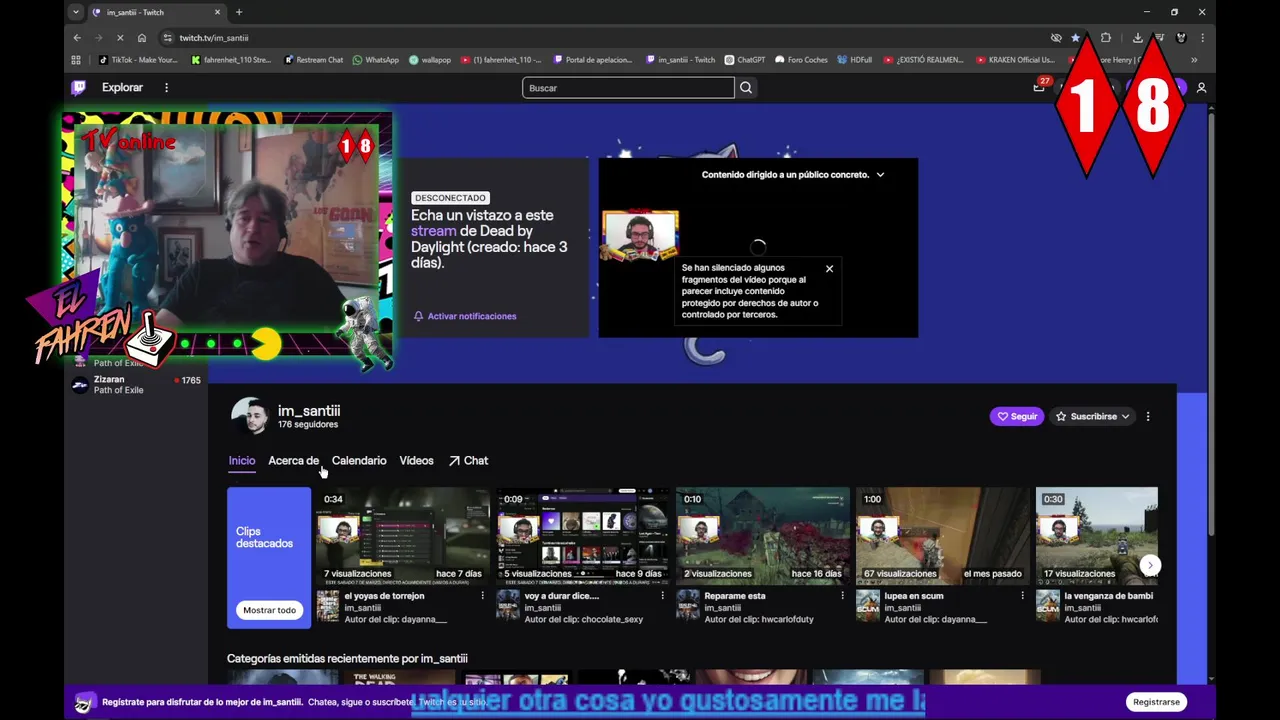
Task: Switch to the Calendario tab
Action: click(x=359, y=461)
